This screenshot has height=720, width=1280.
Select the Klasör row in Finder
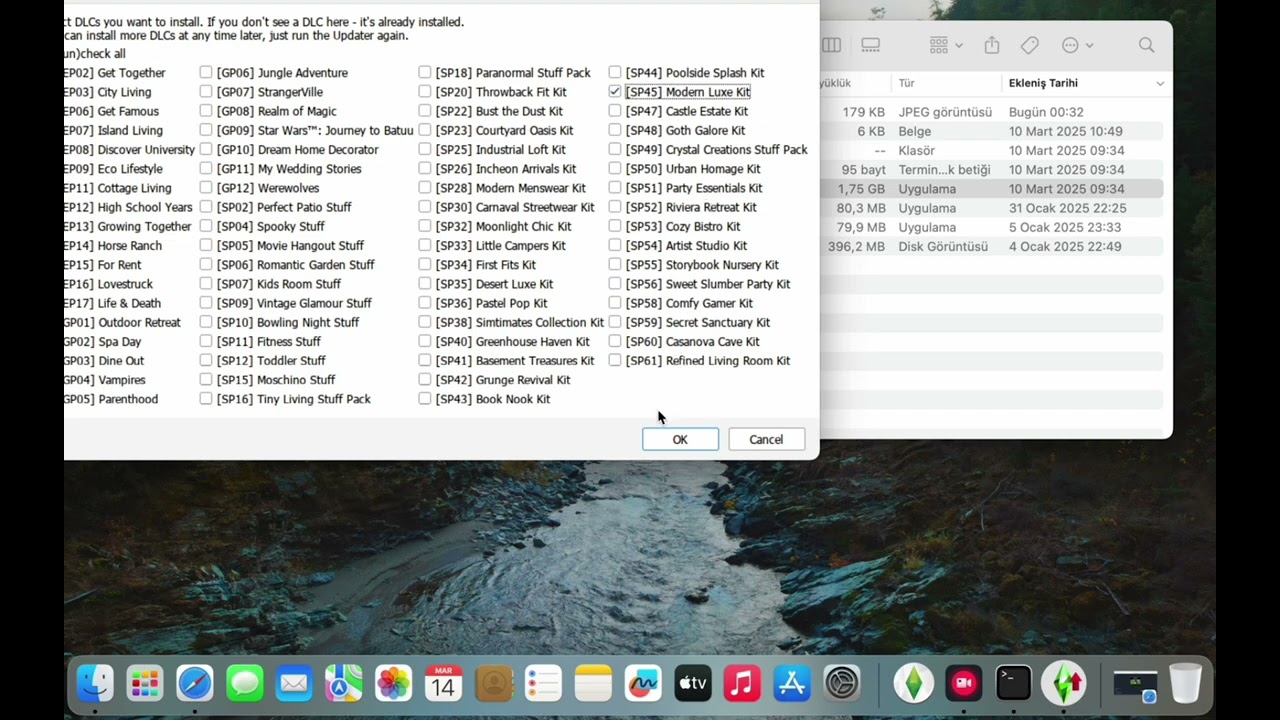tap(992, 150)
